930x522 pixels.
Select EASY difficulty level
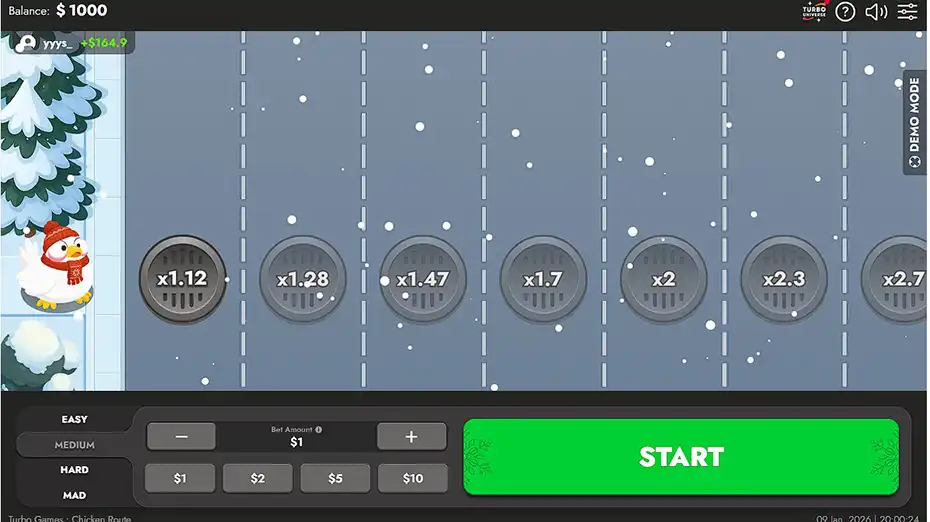[75, 420]
